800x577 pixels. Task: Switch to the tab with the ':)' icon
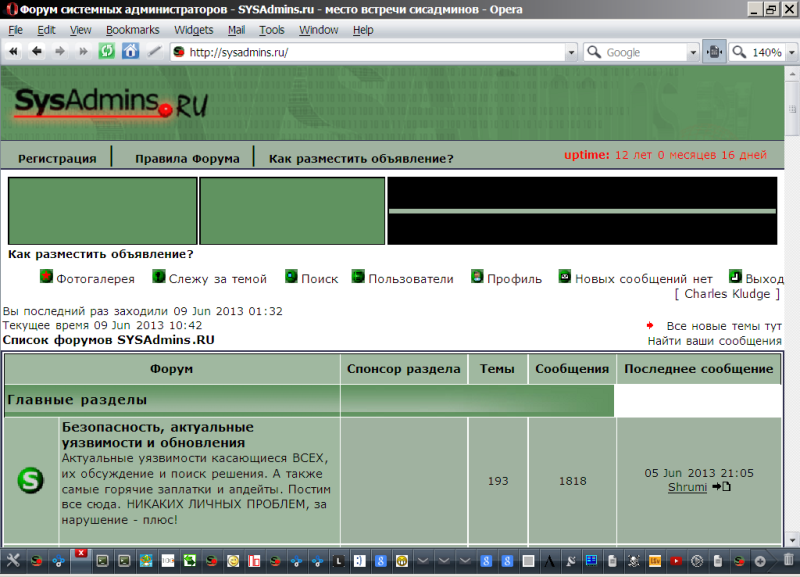pyautogui.click(x=360, y=561)
